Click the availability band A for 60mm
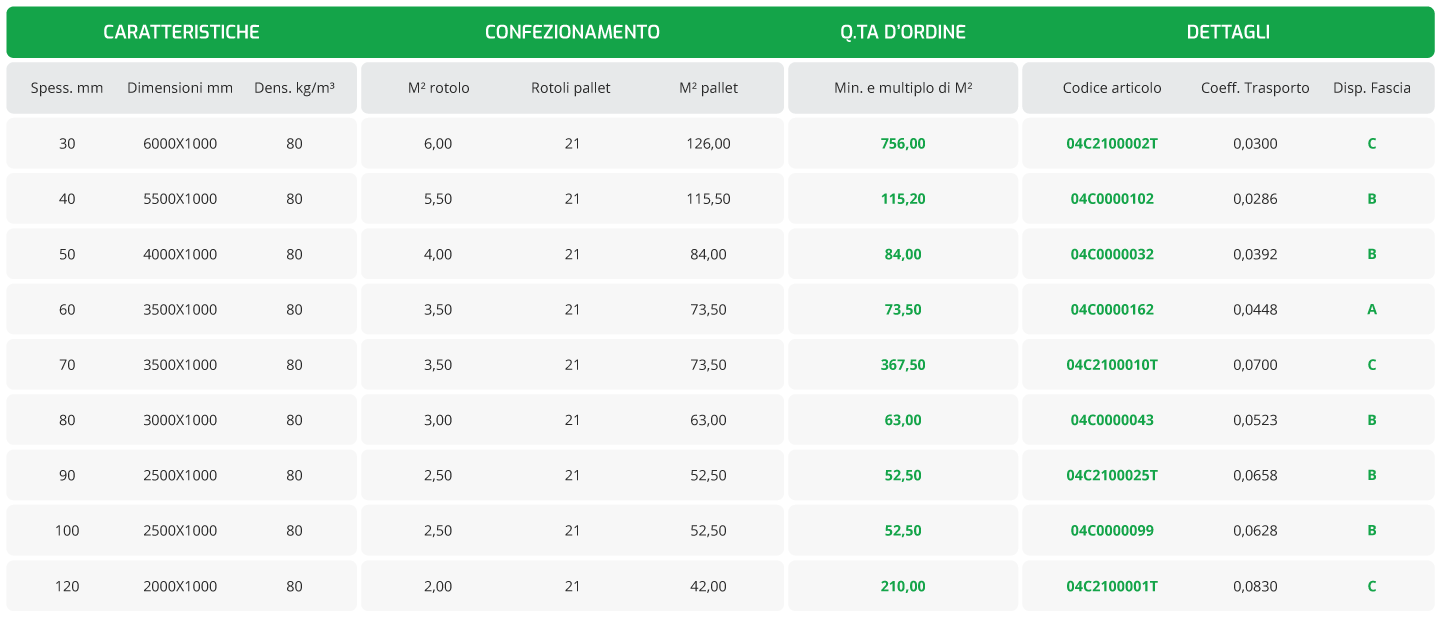 pyautogui.click(x=1372, y=309)
